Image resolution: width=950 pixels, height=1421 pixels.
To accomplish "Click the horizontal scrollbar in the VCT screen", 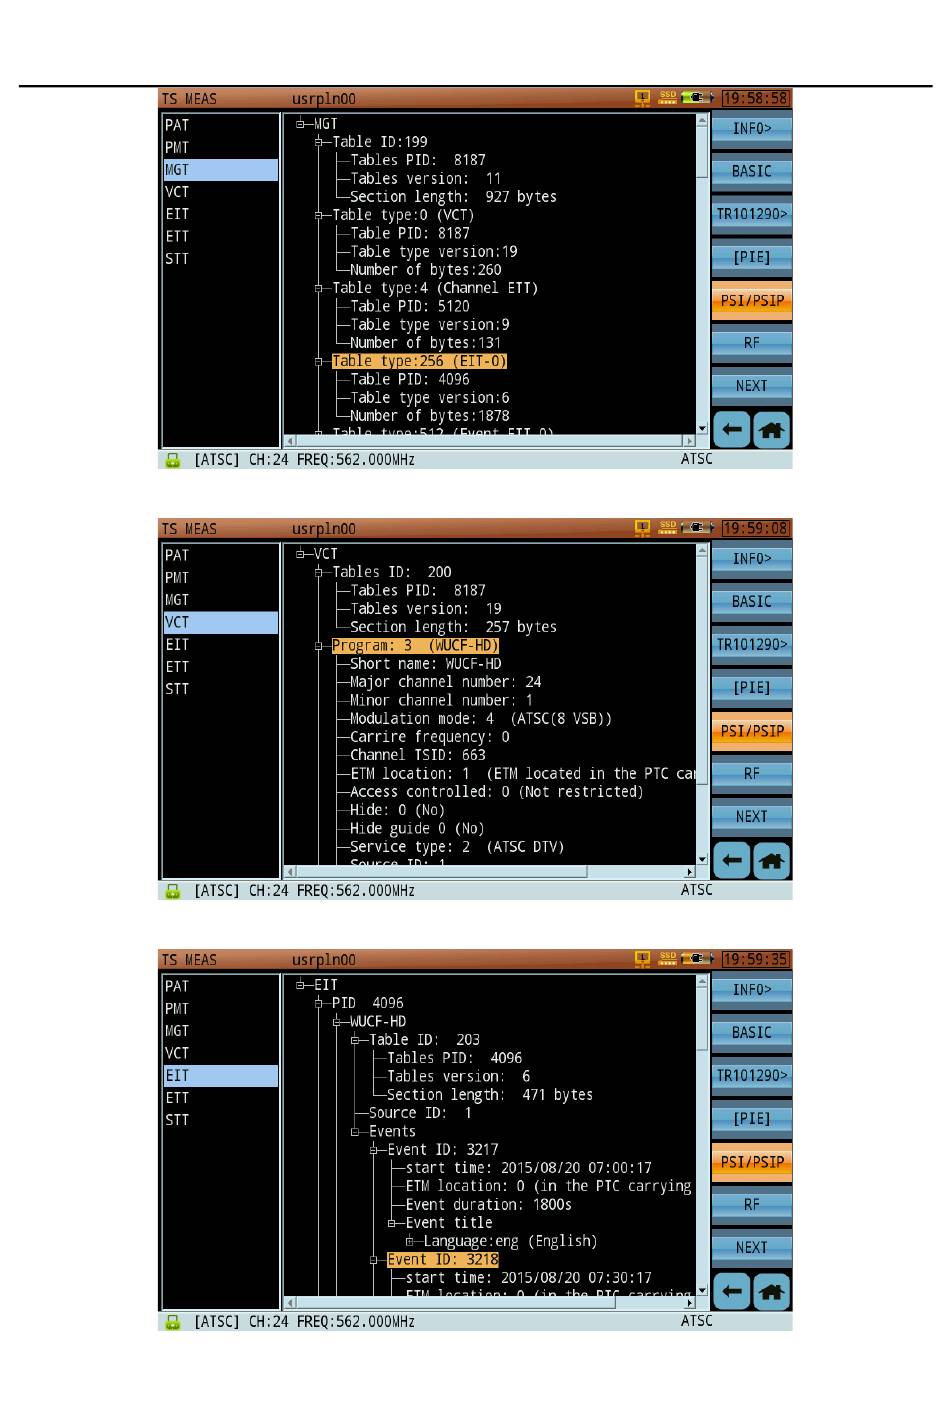I will pos(437,872).
